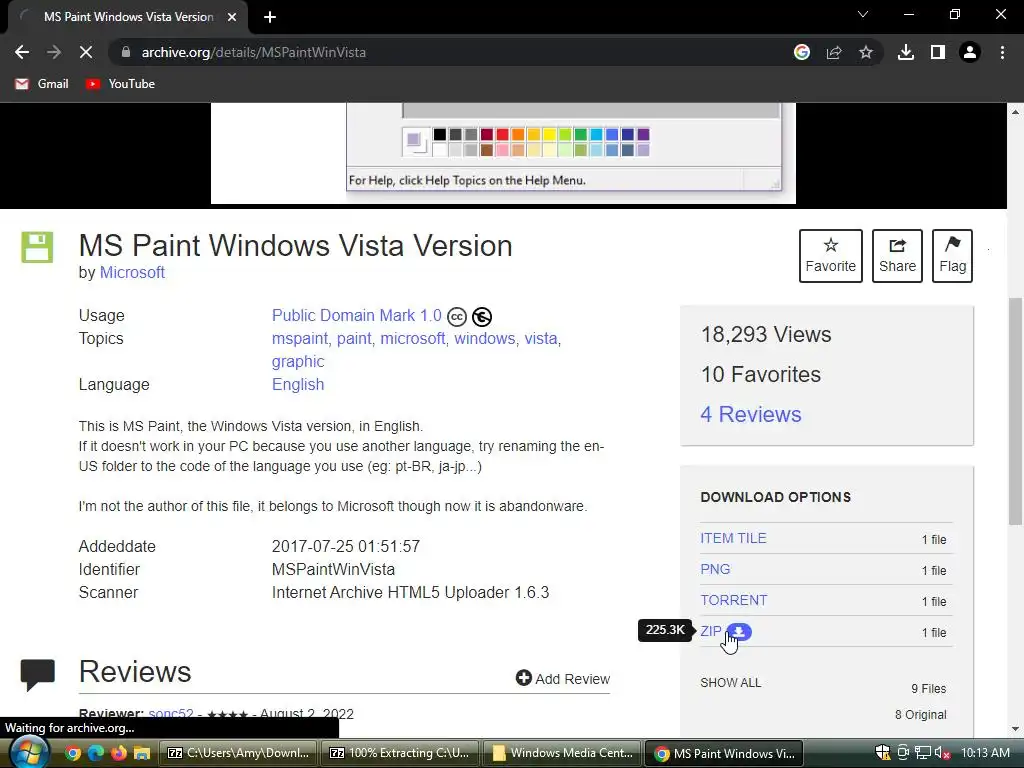Open the Gmail bookmark
Viewport: 1024px width, 768px height.
(42, 84)
